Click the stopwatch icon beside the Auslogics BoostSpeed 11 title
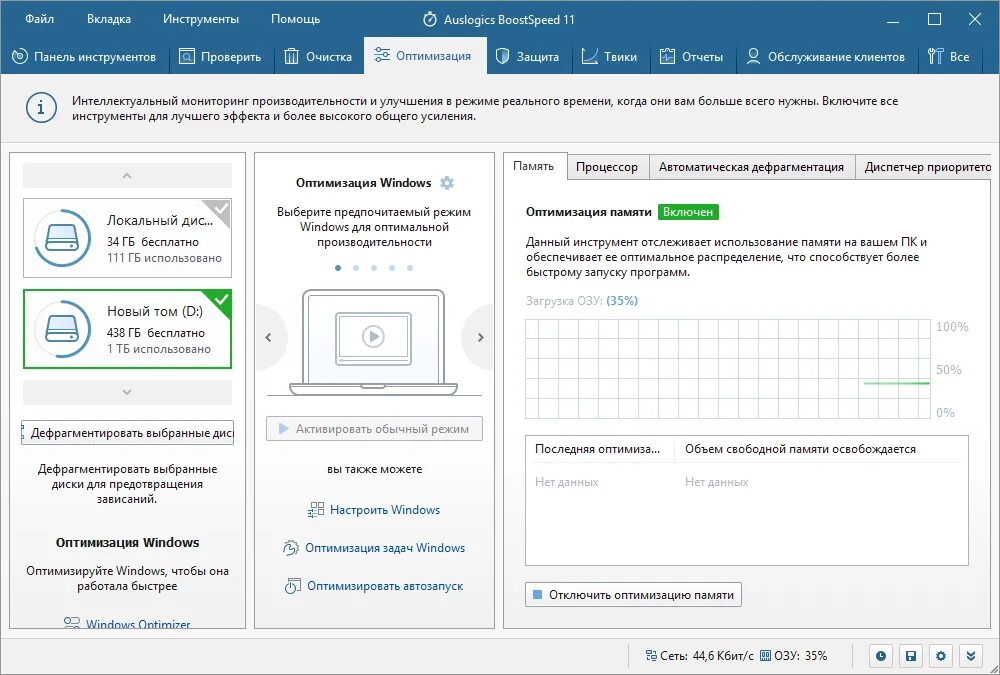1000x675 pixels. 430,20
